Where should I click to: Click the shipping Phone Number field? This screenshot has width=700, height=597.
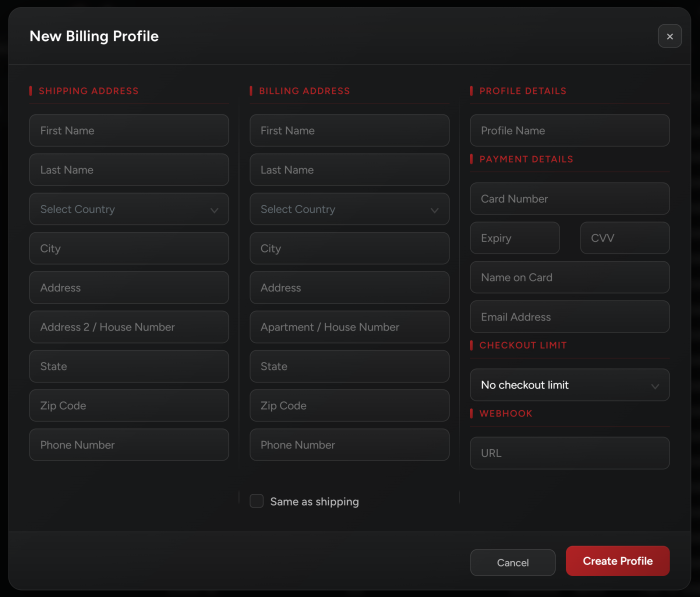pyautogui.click(x=129, y=445)
